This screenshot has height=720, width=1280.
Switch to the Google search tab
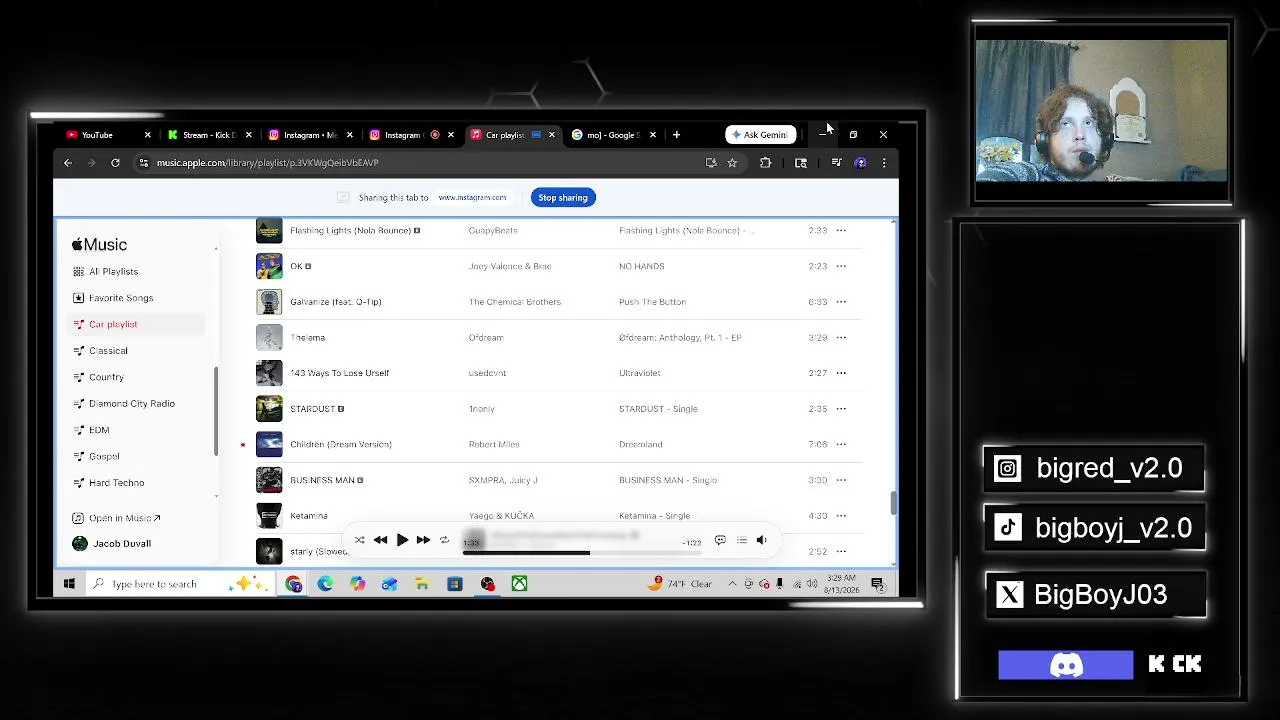[613, 135]
